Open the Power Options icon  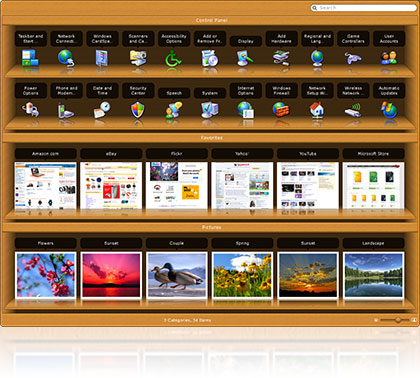coord(30,110)
